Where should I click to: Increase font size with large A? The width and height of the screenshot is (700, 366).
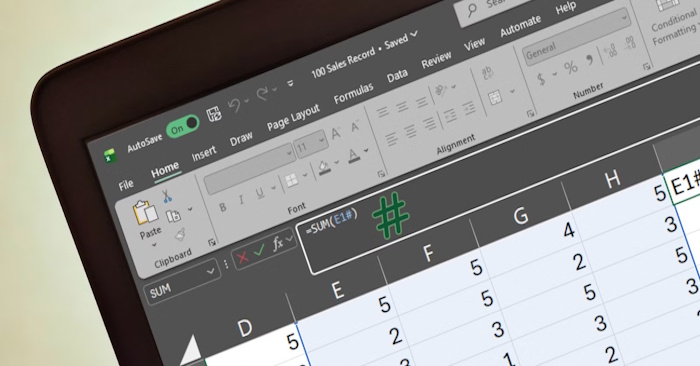pos(336,133)
